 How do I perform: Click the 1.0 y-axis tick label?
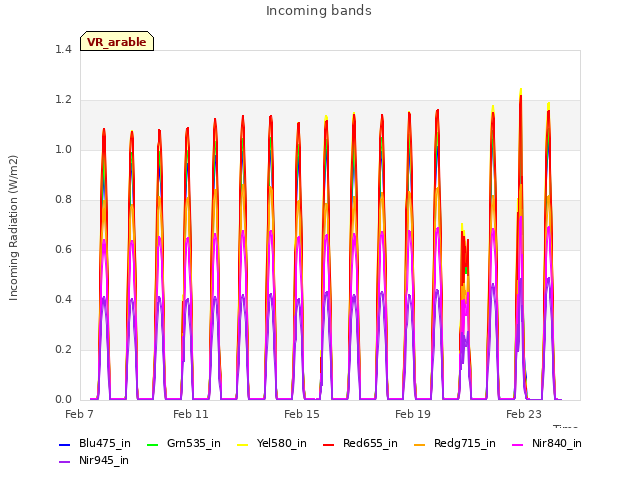pos(63,150)
